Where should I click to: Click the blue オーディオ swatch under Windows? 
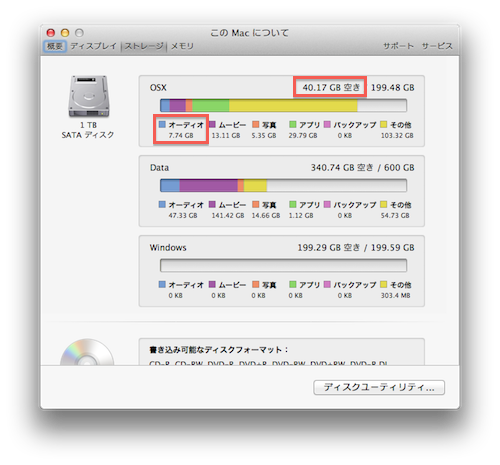[x=162, y=284]
